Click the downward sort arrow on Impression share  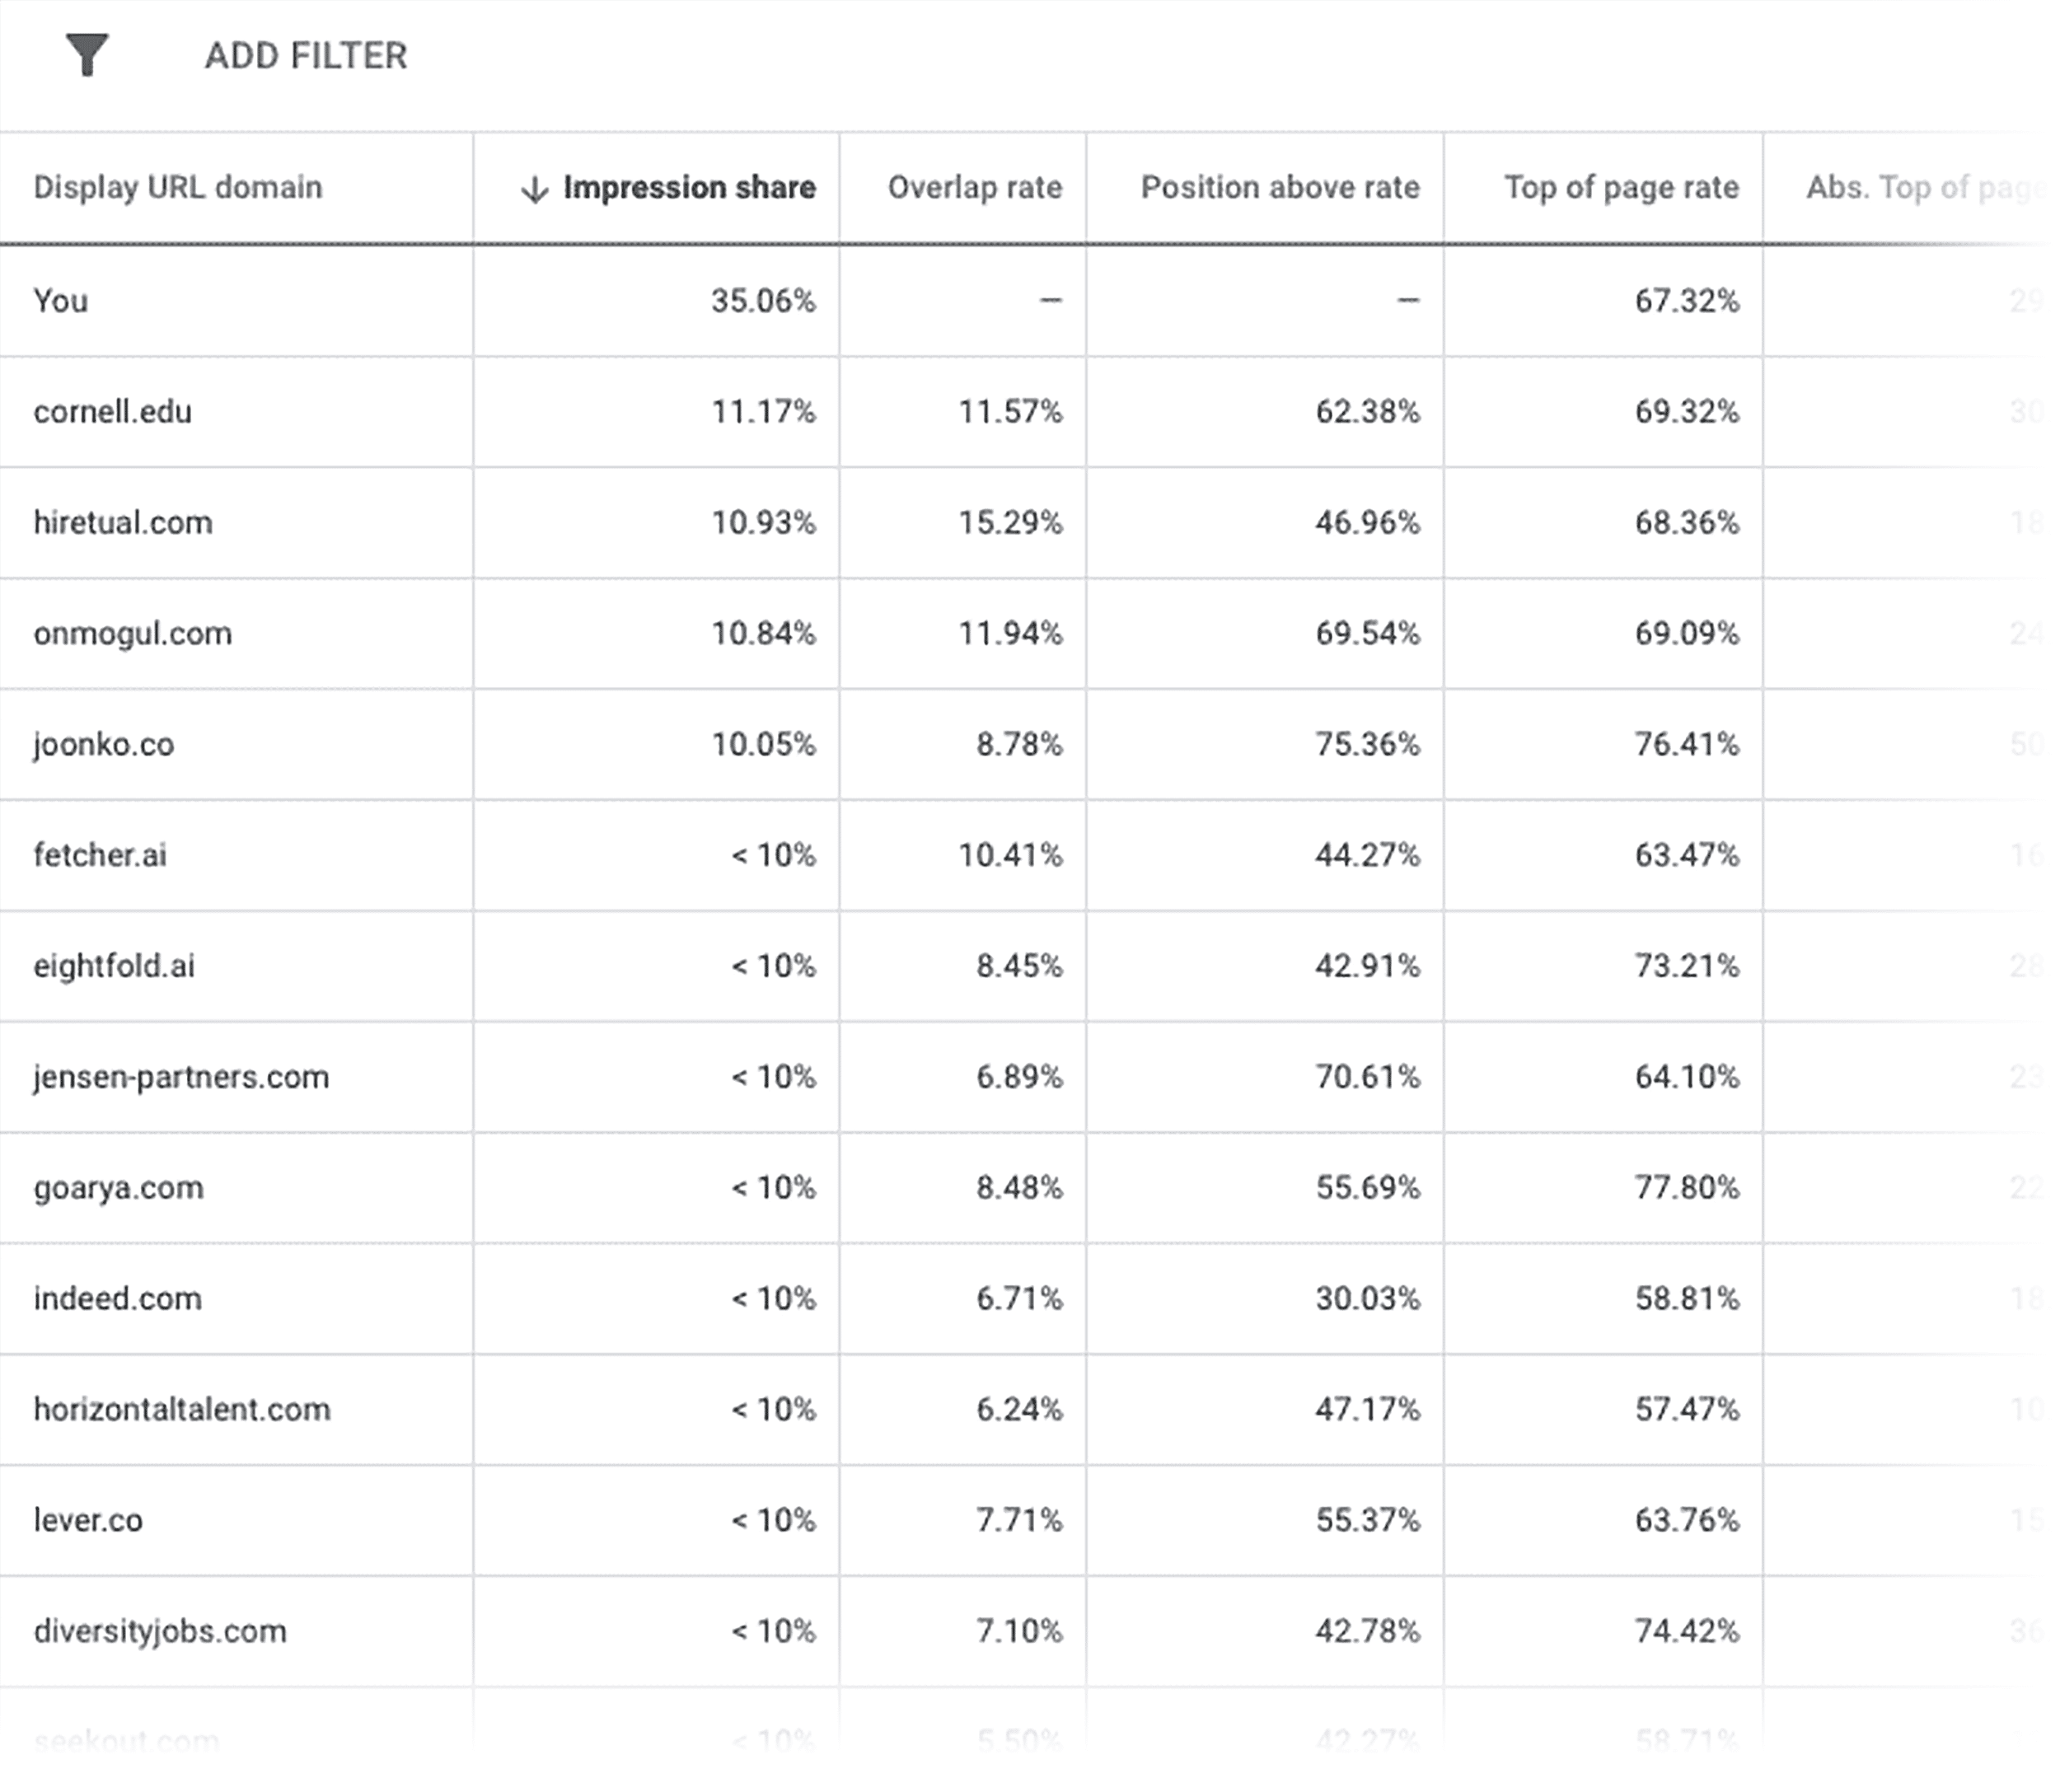point(534,188)
